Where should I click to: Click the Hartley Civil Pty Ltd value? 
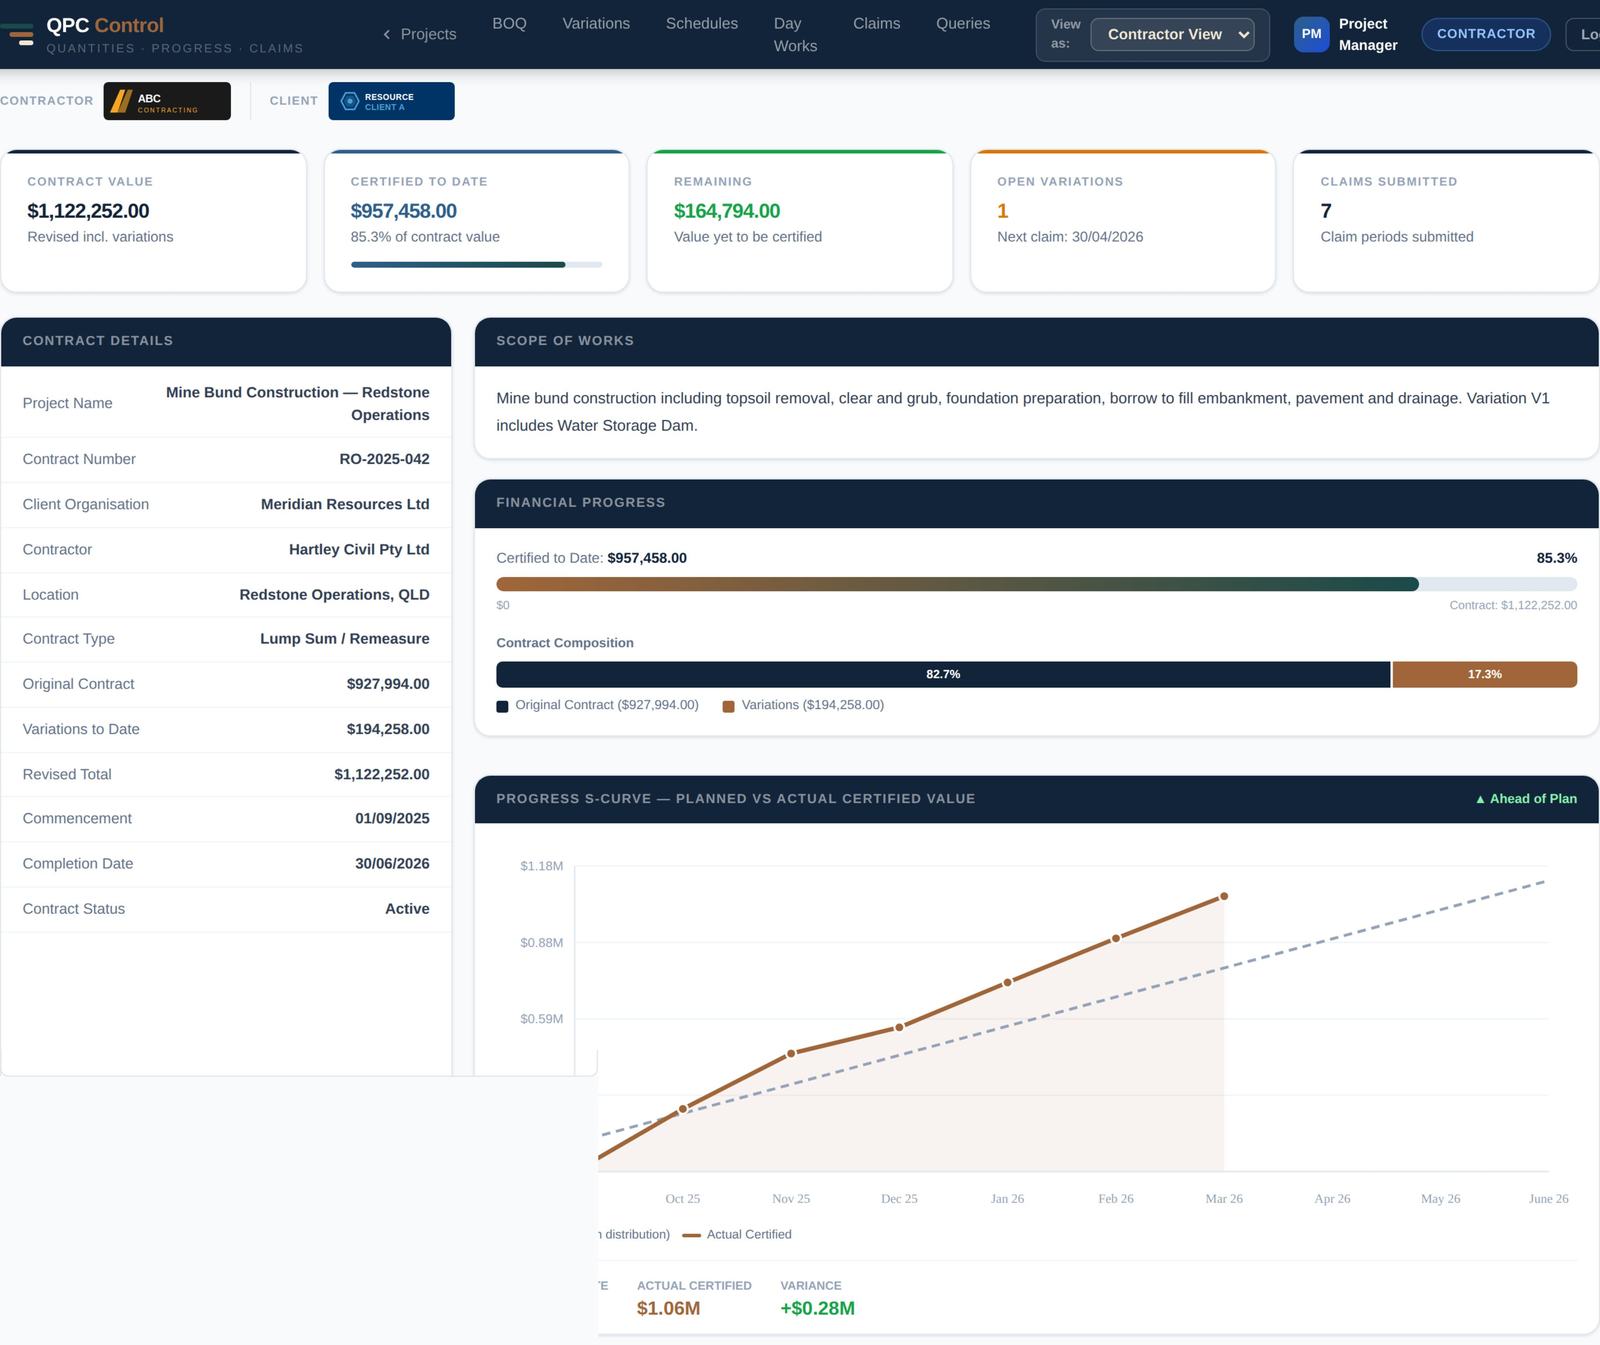(x=359, y=549)
